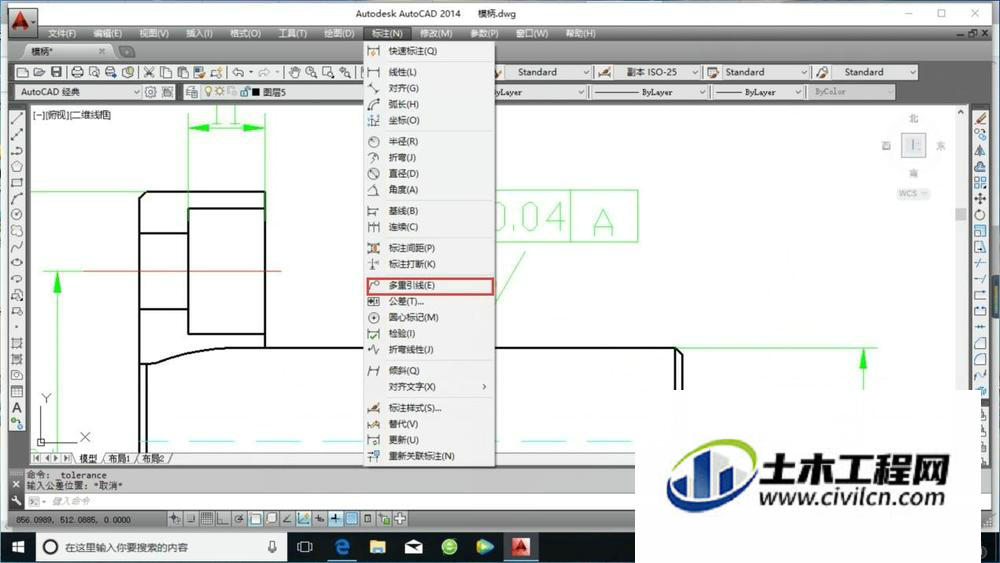Save the drawing with the floppy icon
Viewport: 1000px width, 563px height.
[x=56, y=72]
